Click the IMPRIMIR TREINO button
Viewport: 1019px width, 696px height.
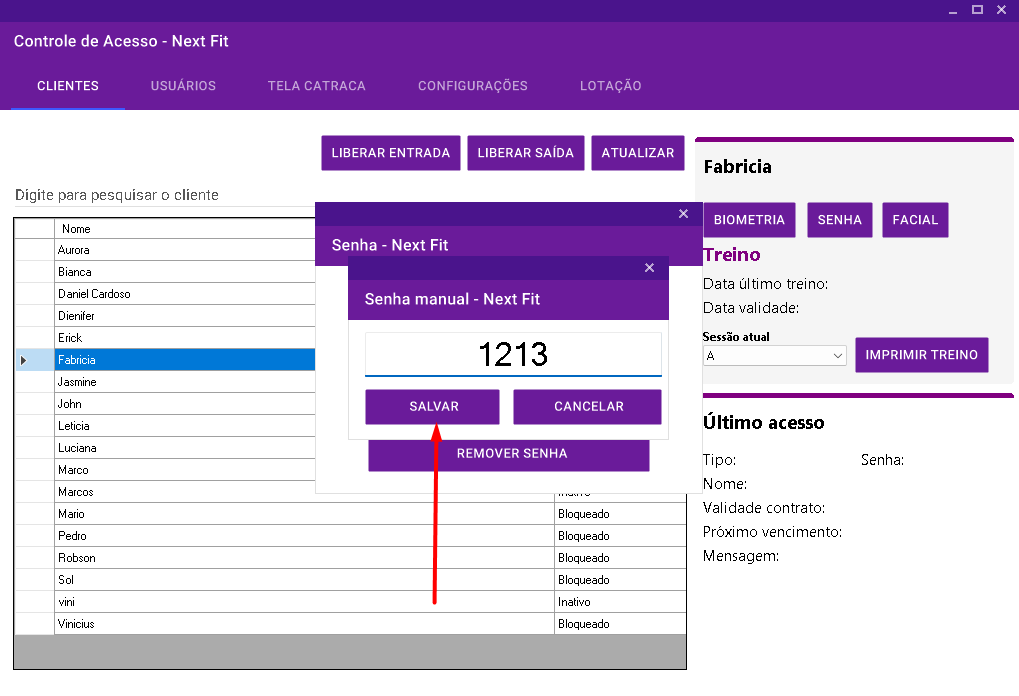[922, 355]
